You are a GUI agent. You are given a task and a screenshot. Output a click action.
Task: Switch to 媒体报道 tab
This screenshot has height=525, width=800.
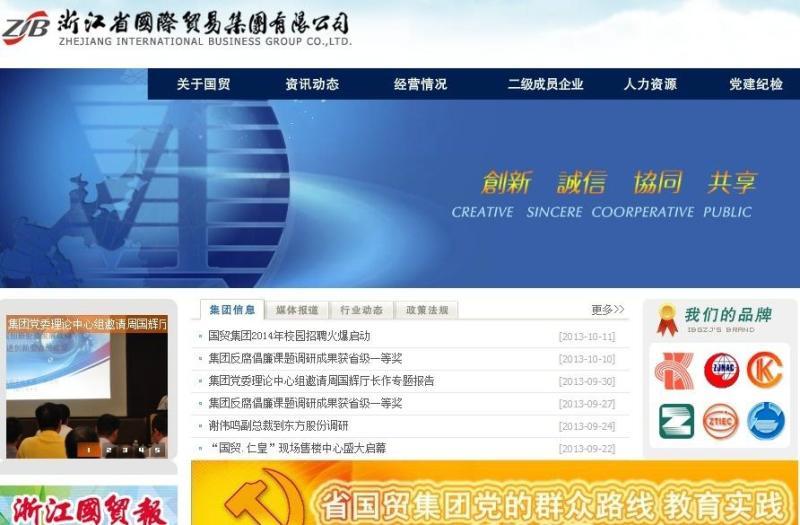297,310
